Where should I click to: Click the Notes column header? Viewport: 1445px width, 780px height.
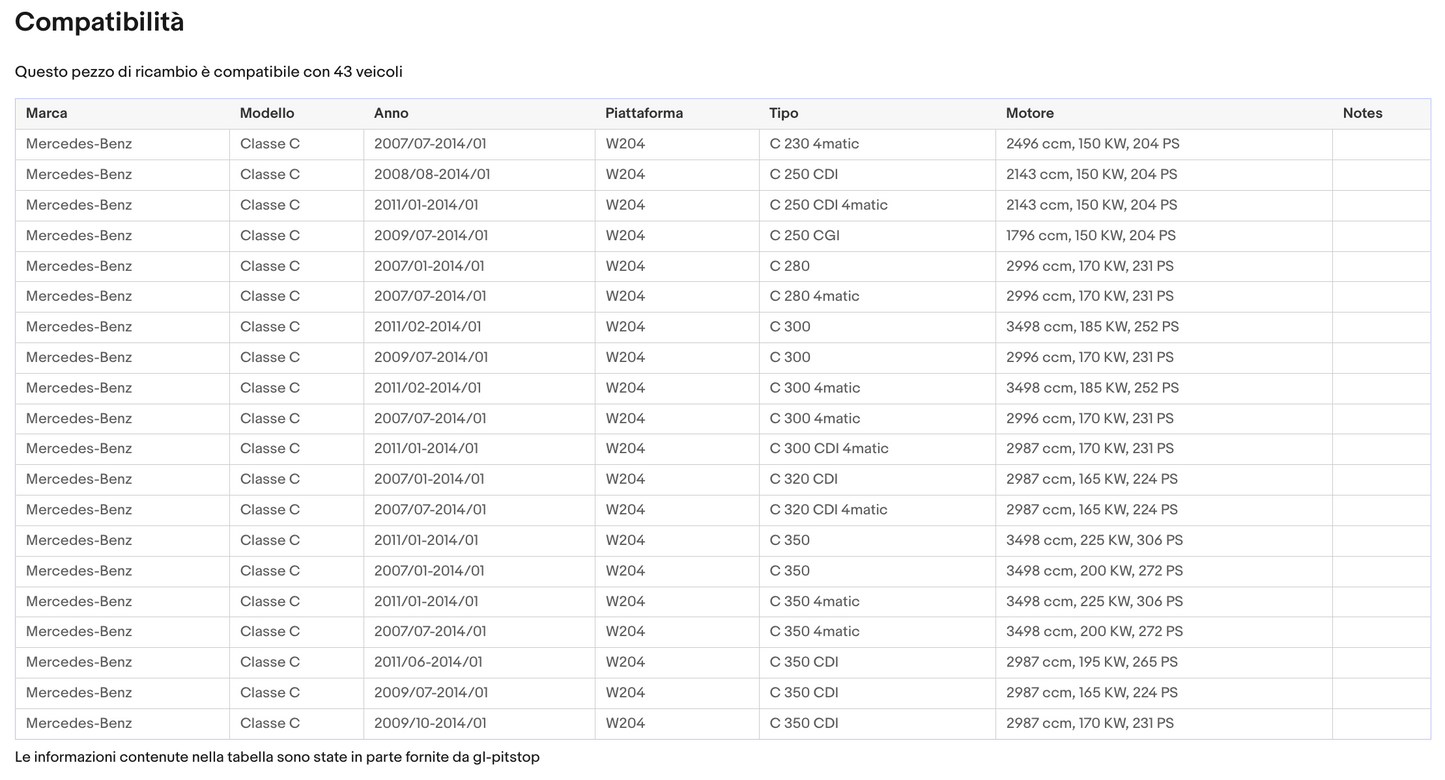click(x=1362, y=113)
